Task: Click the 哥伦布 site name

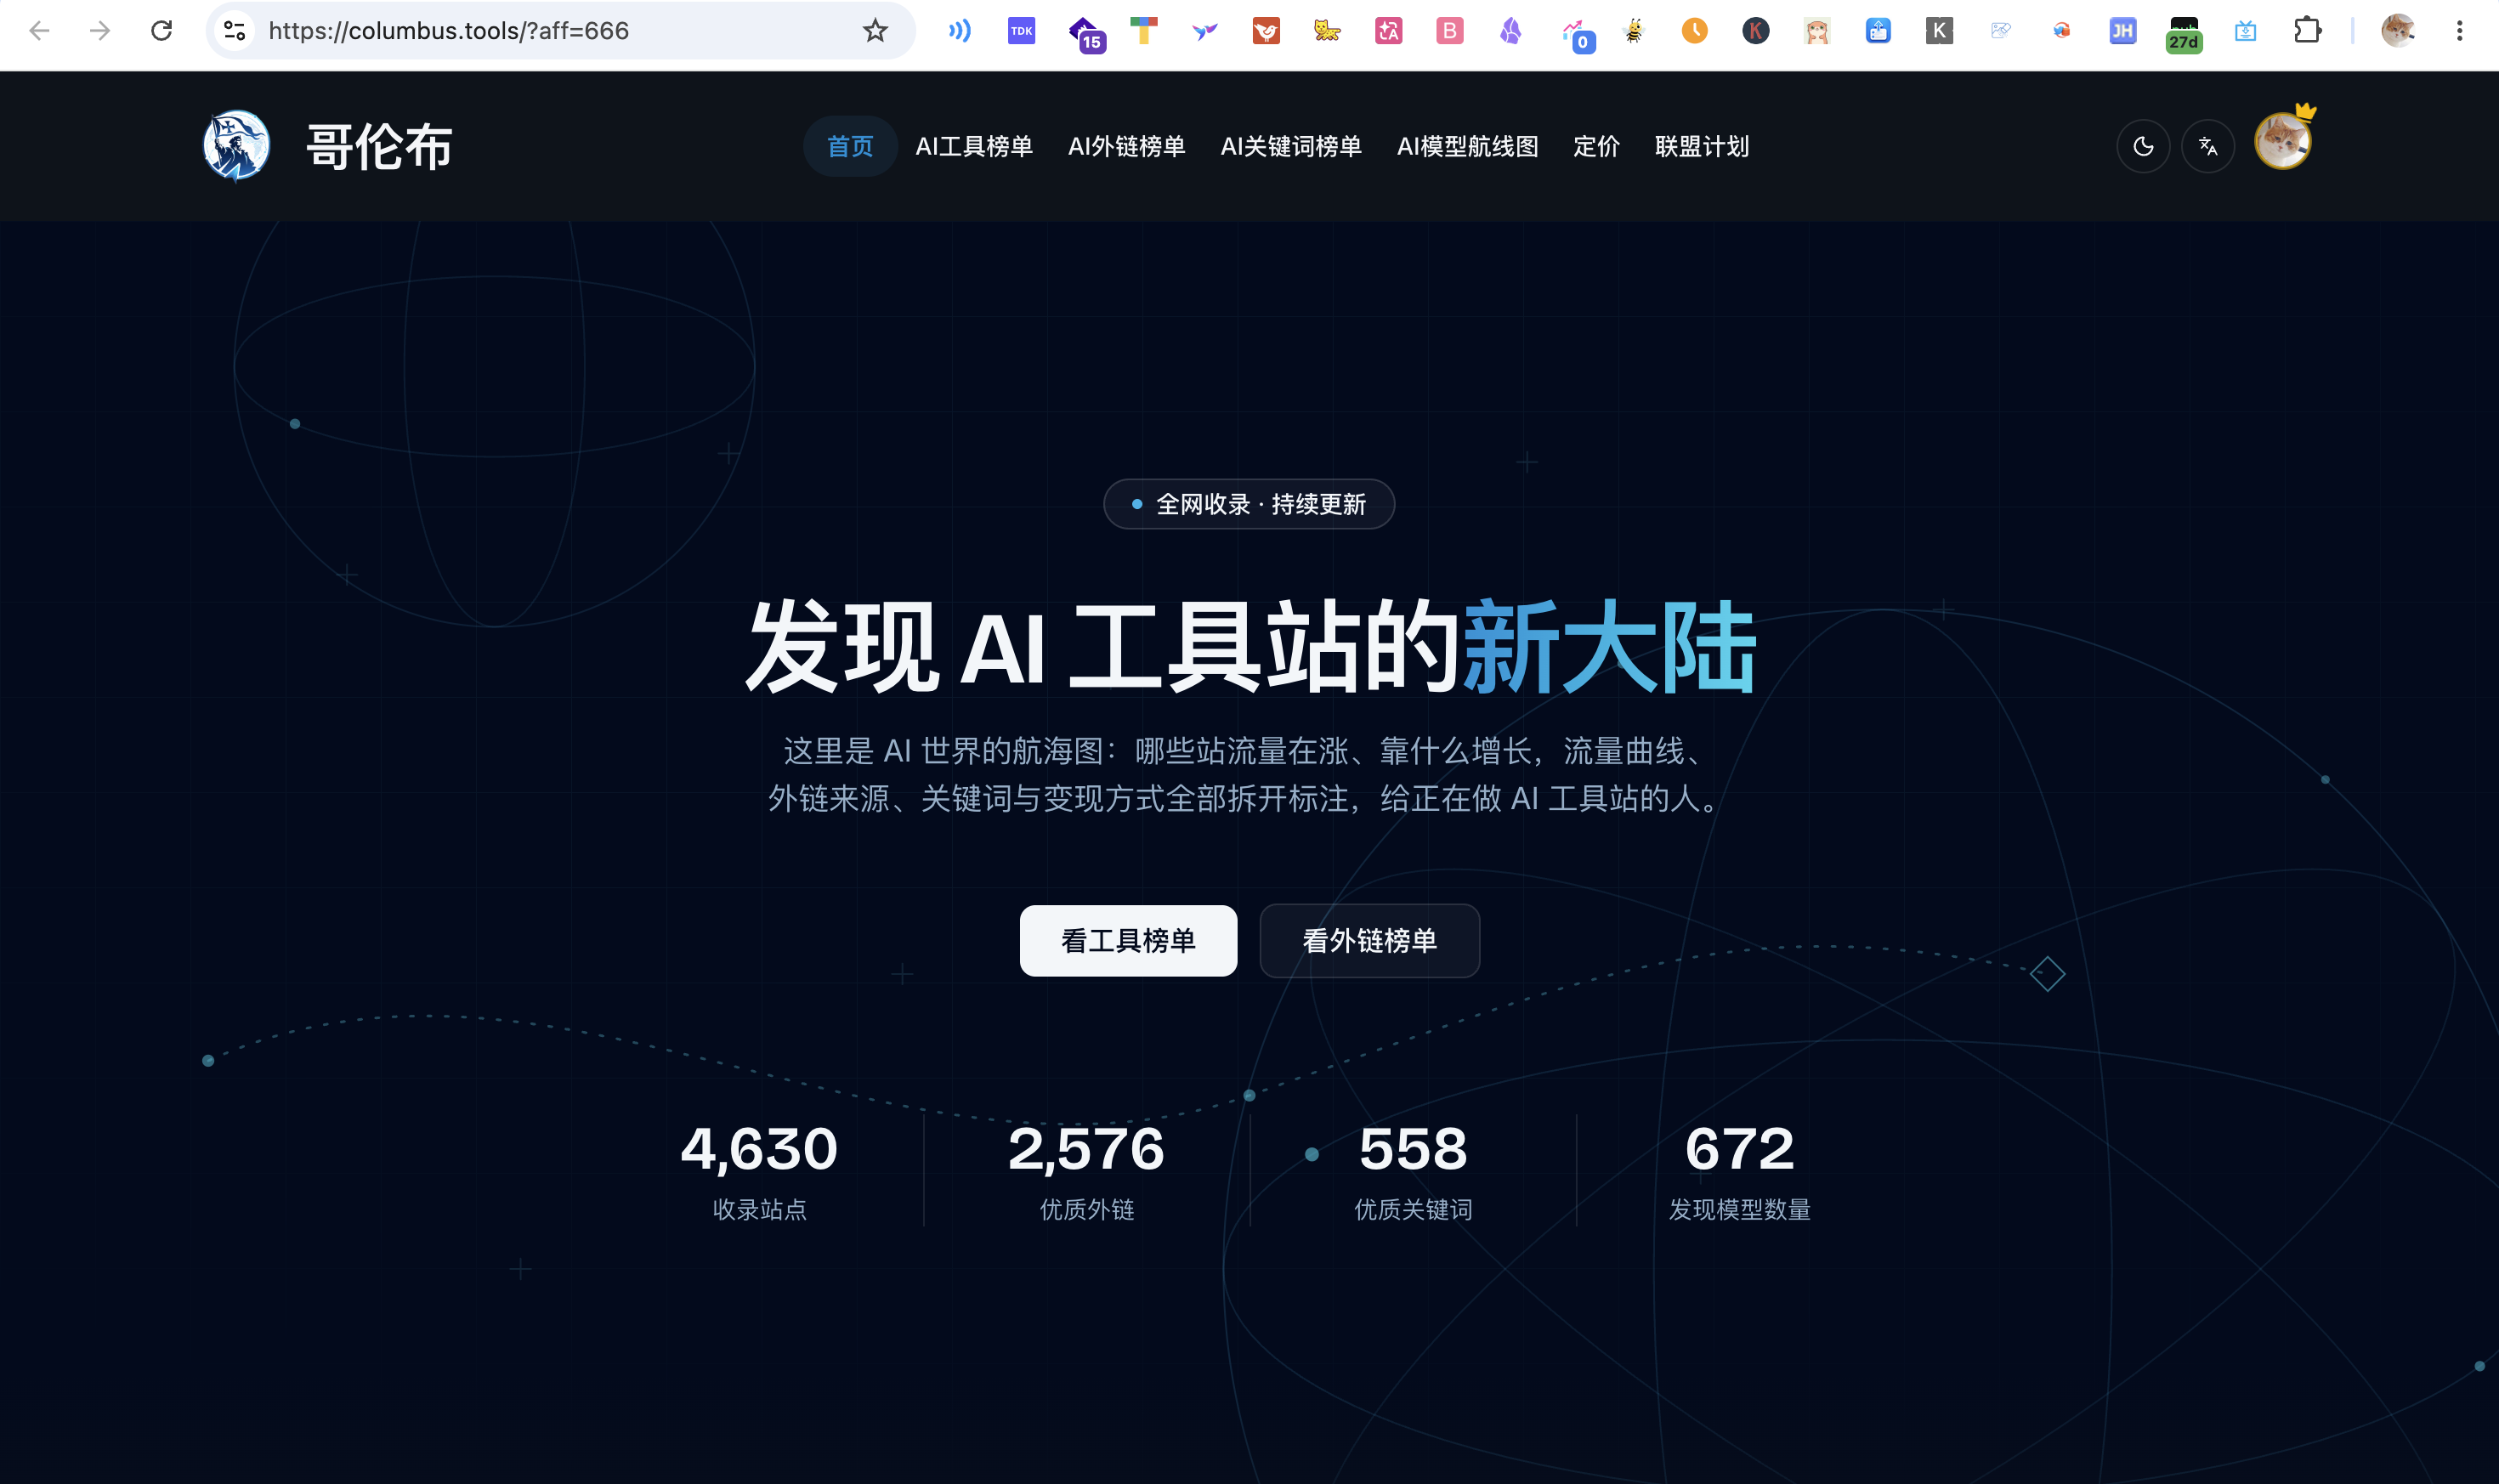Action: pos(379,147)
